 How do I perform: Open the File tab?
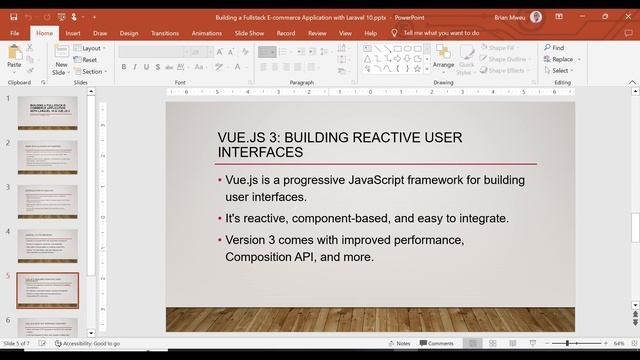(15, 33)
